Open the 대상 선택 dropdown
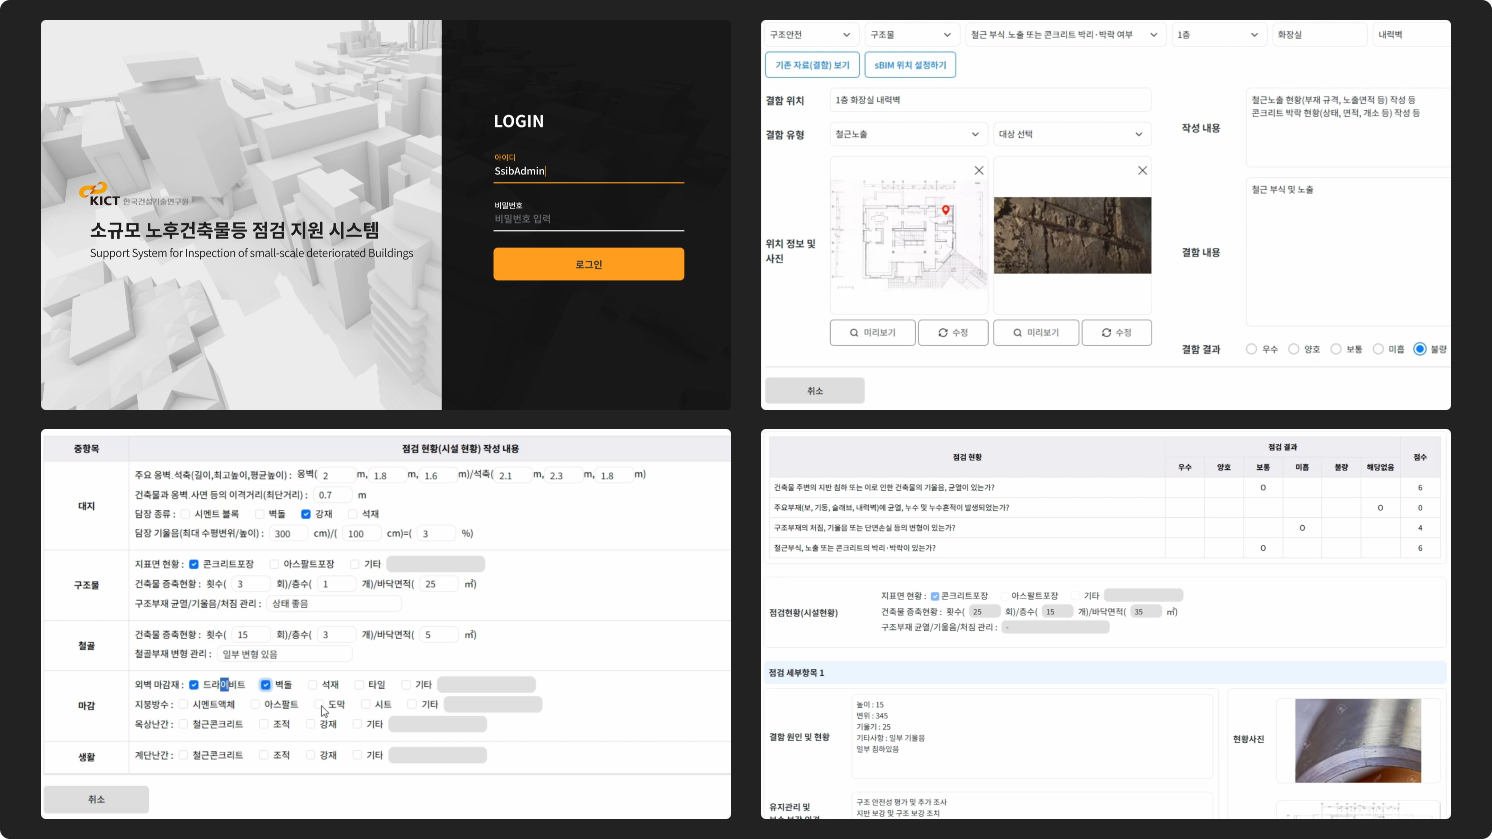This screenshot has height=839, width=1492. [x=1071, y=134]
